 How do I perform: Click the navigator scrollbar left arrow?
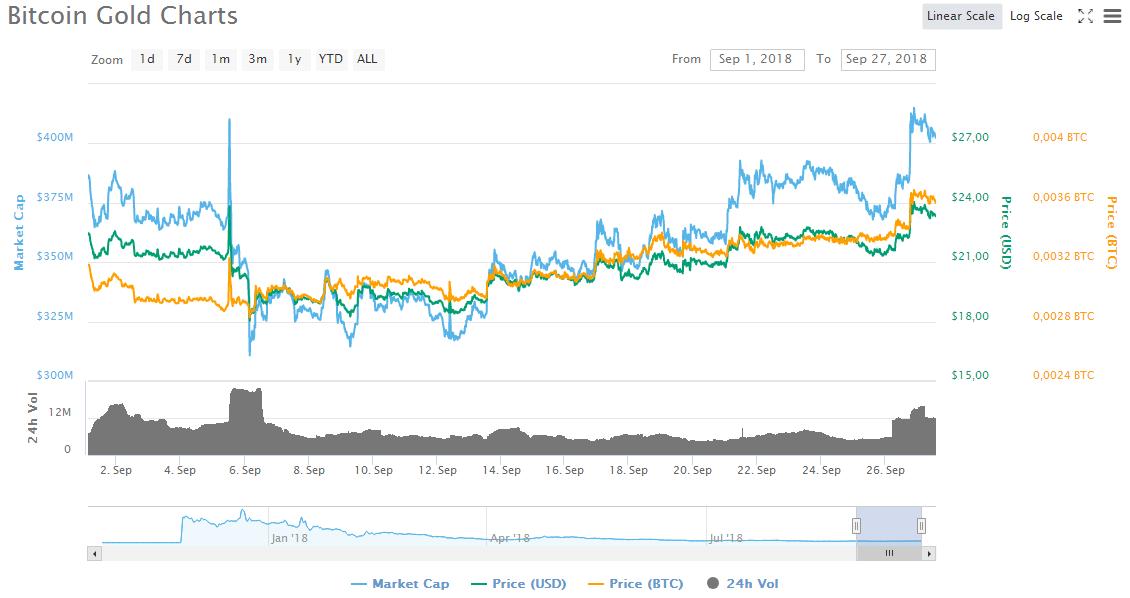tap(95, 553)
